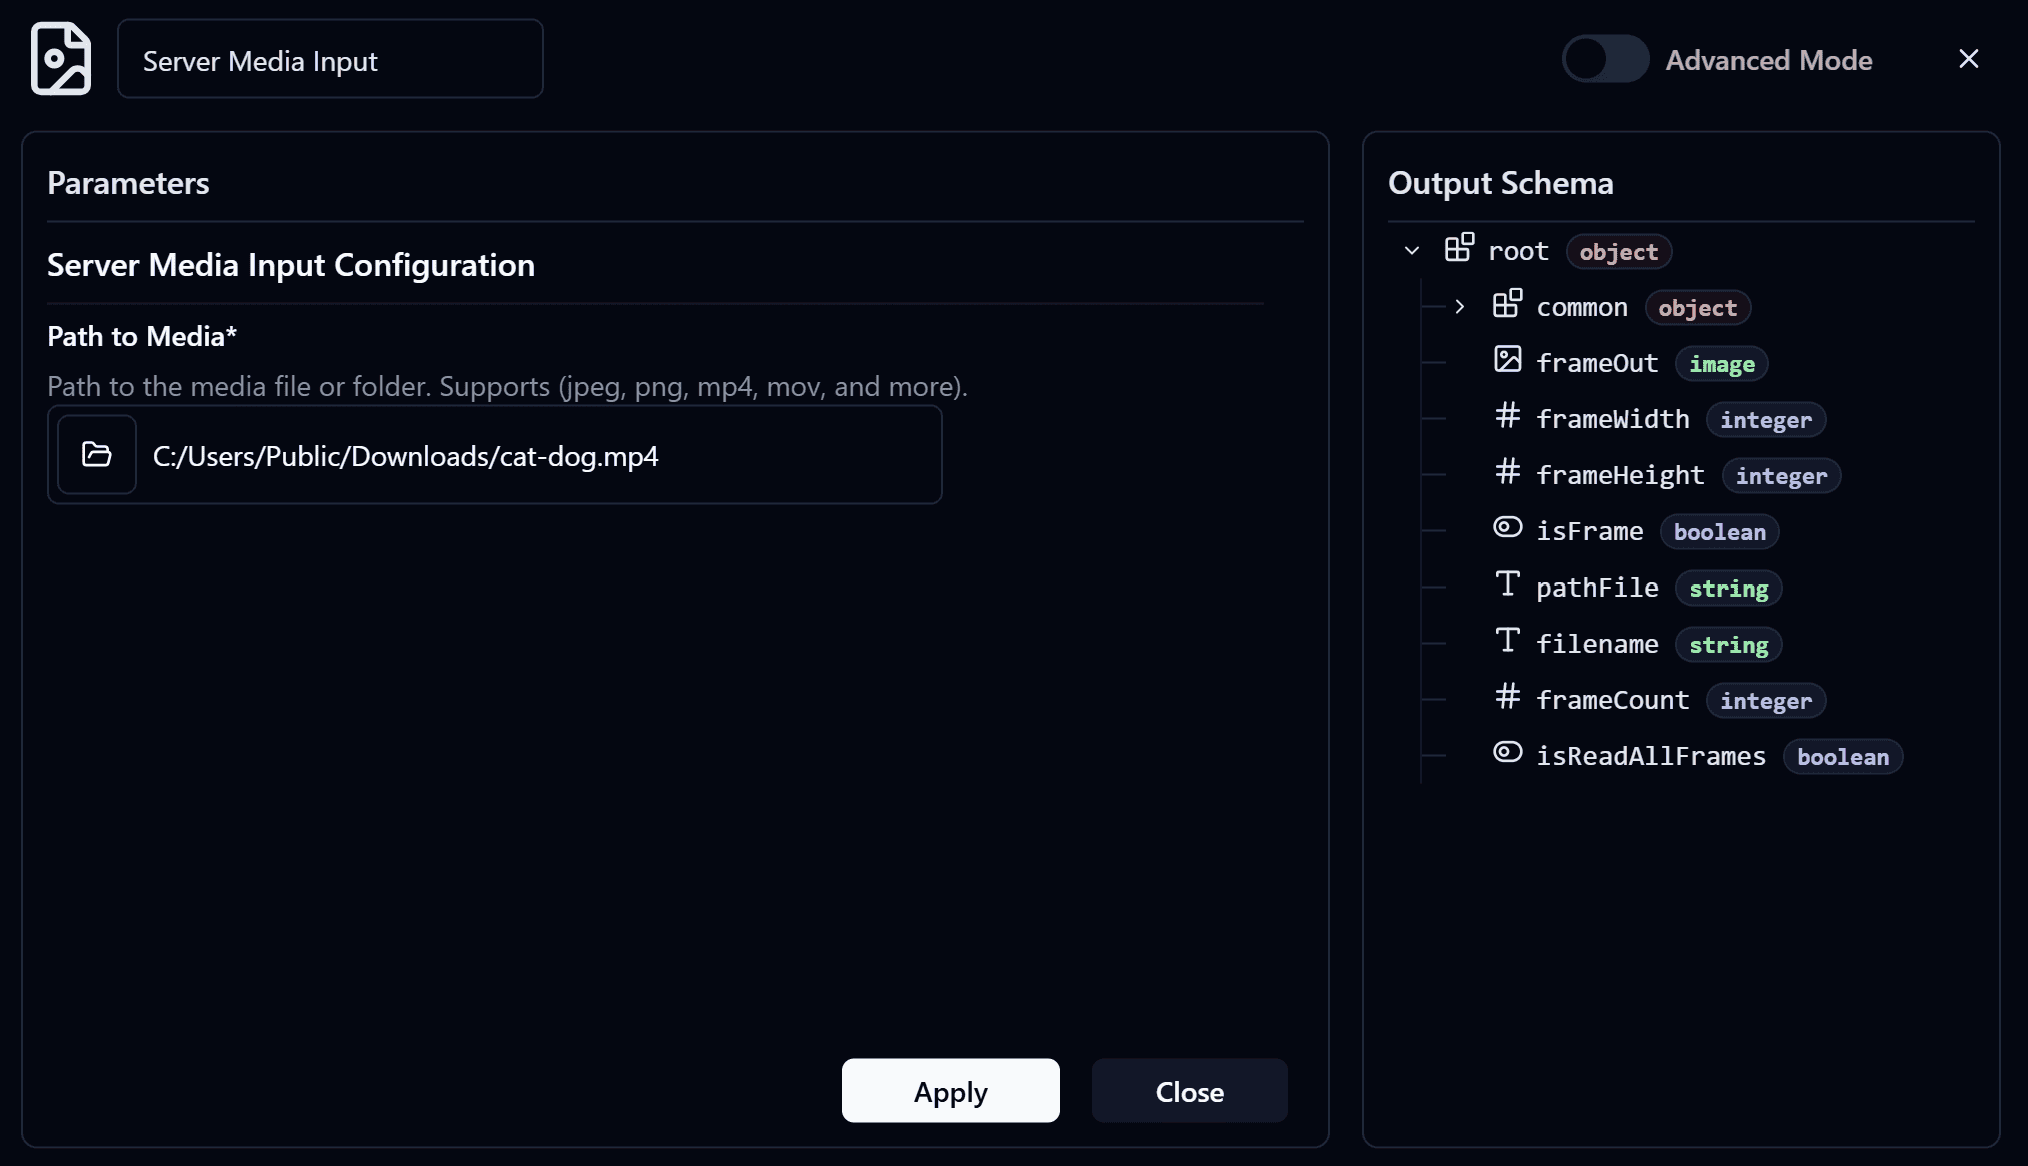Select the frameOut schema row label
This screenshot has width=2028, height=1166.
coord(1597,363)
